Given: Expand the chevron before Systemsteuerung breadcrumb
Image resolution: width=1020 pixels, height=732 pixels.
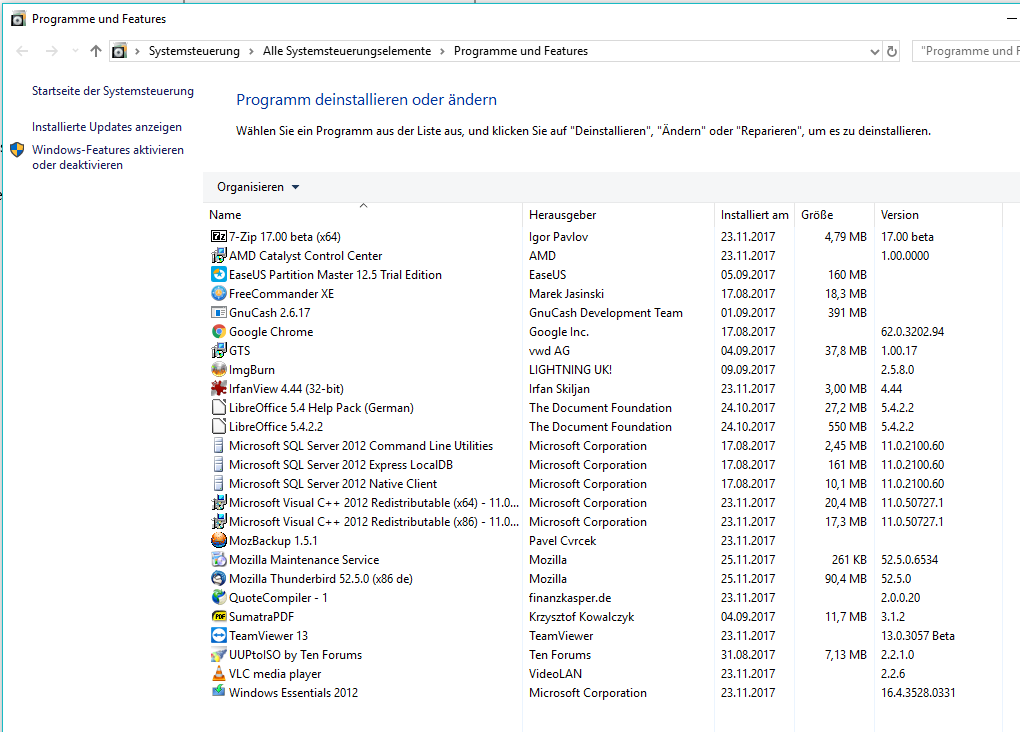Looking at the screenshot, I should 137,51.
